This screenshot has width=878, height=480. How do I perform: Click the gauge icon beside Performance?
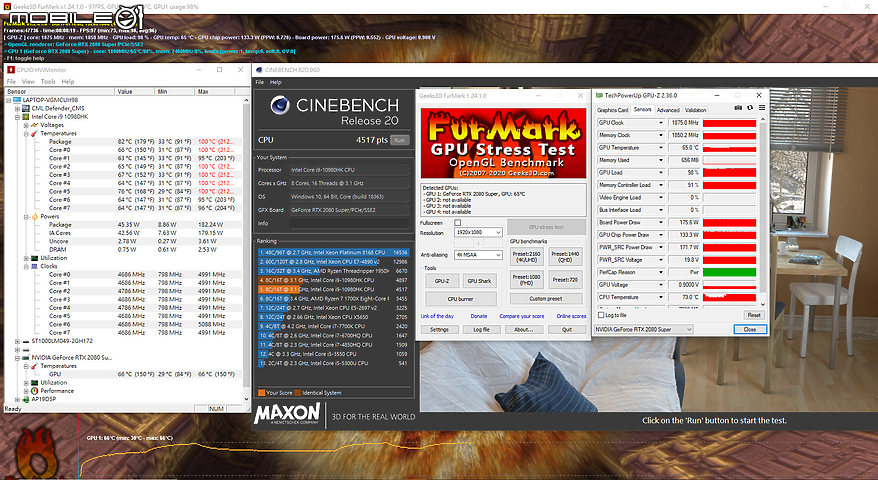point(35,391)
